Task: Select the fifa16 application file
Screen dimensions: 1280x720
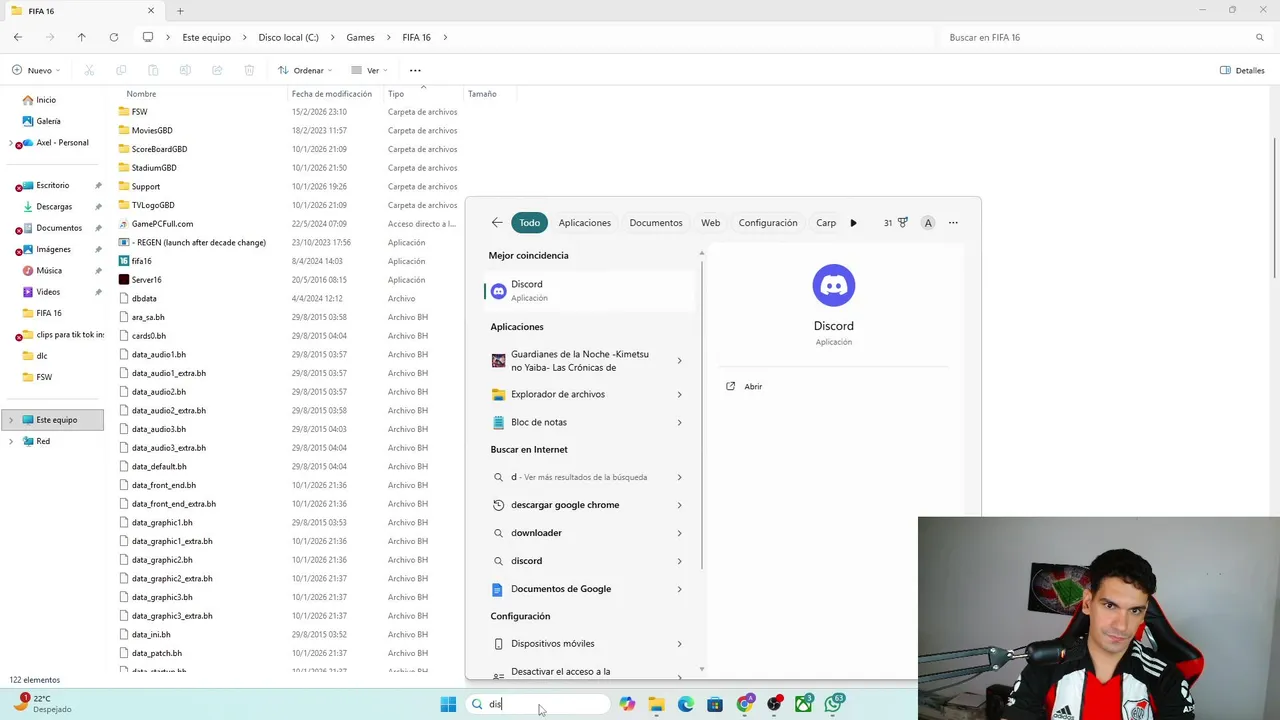Action: 141,261
